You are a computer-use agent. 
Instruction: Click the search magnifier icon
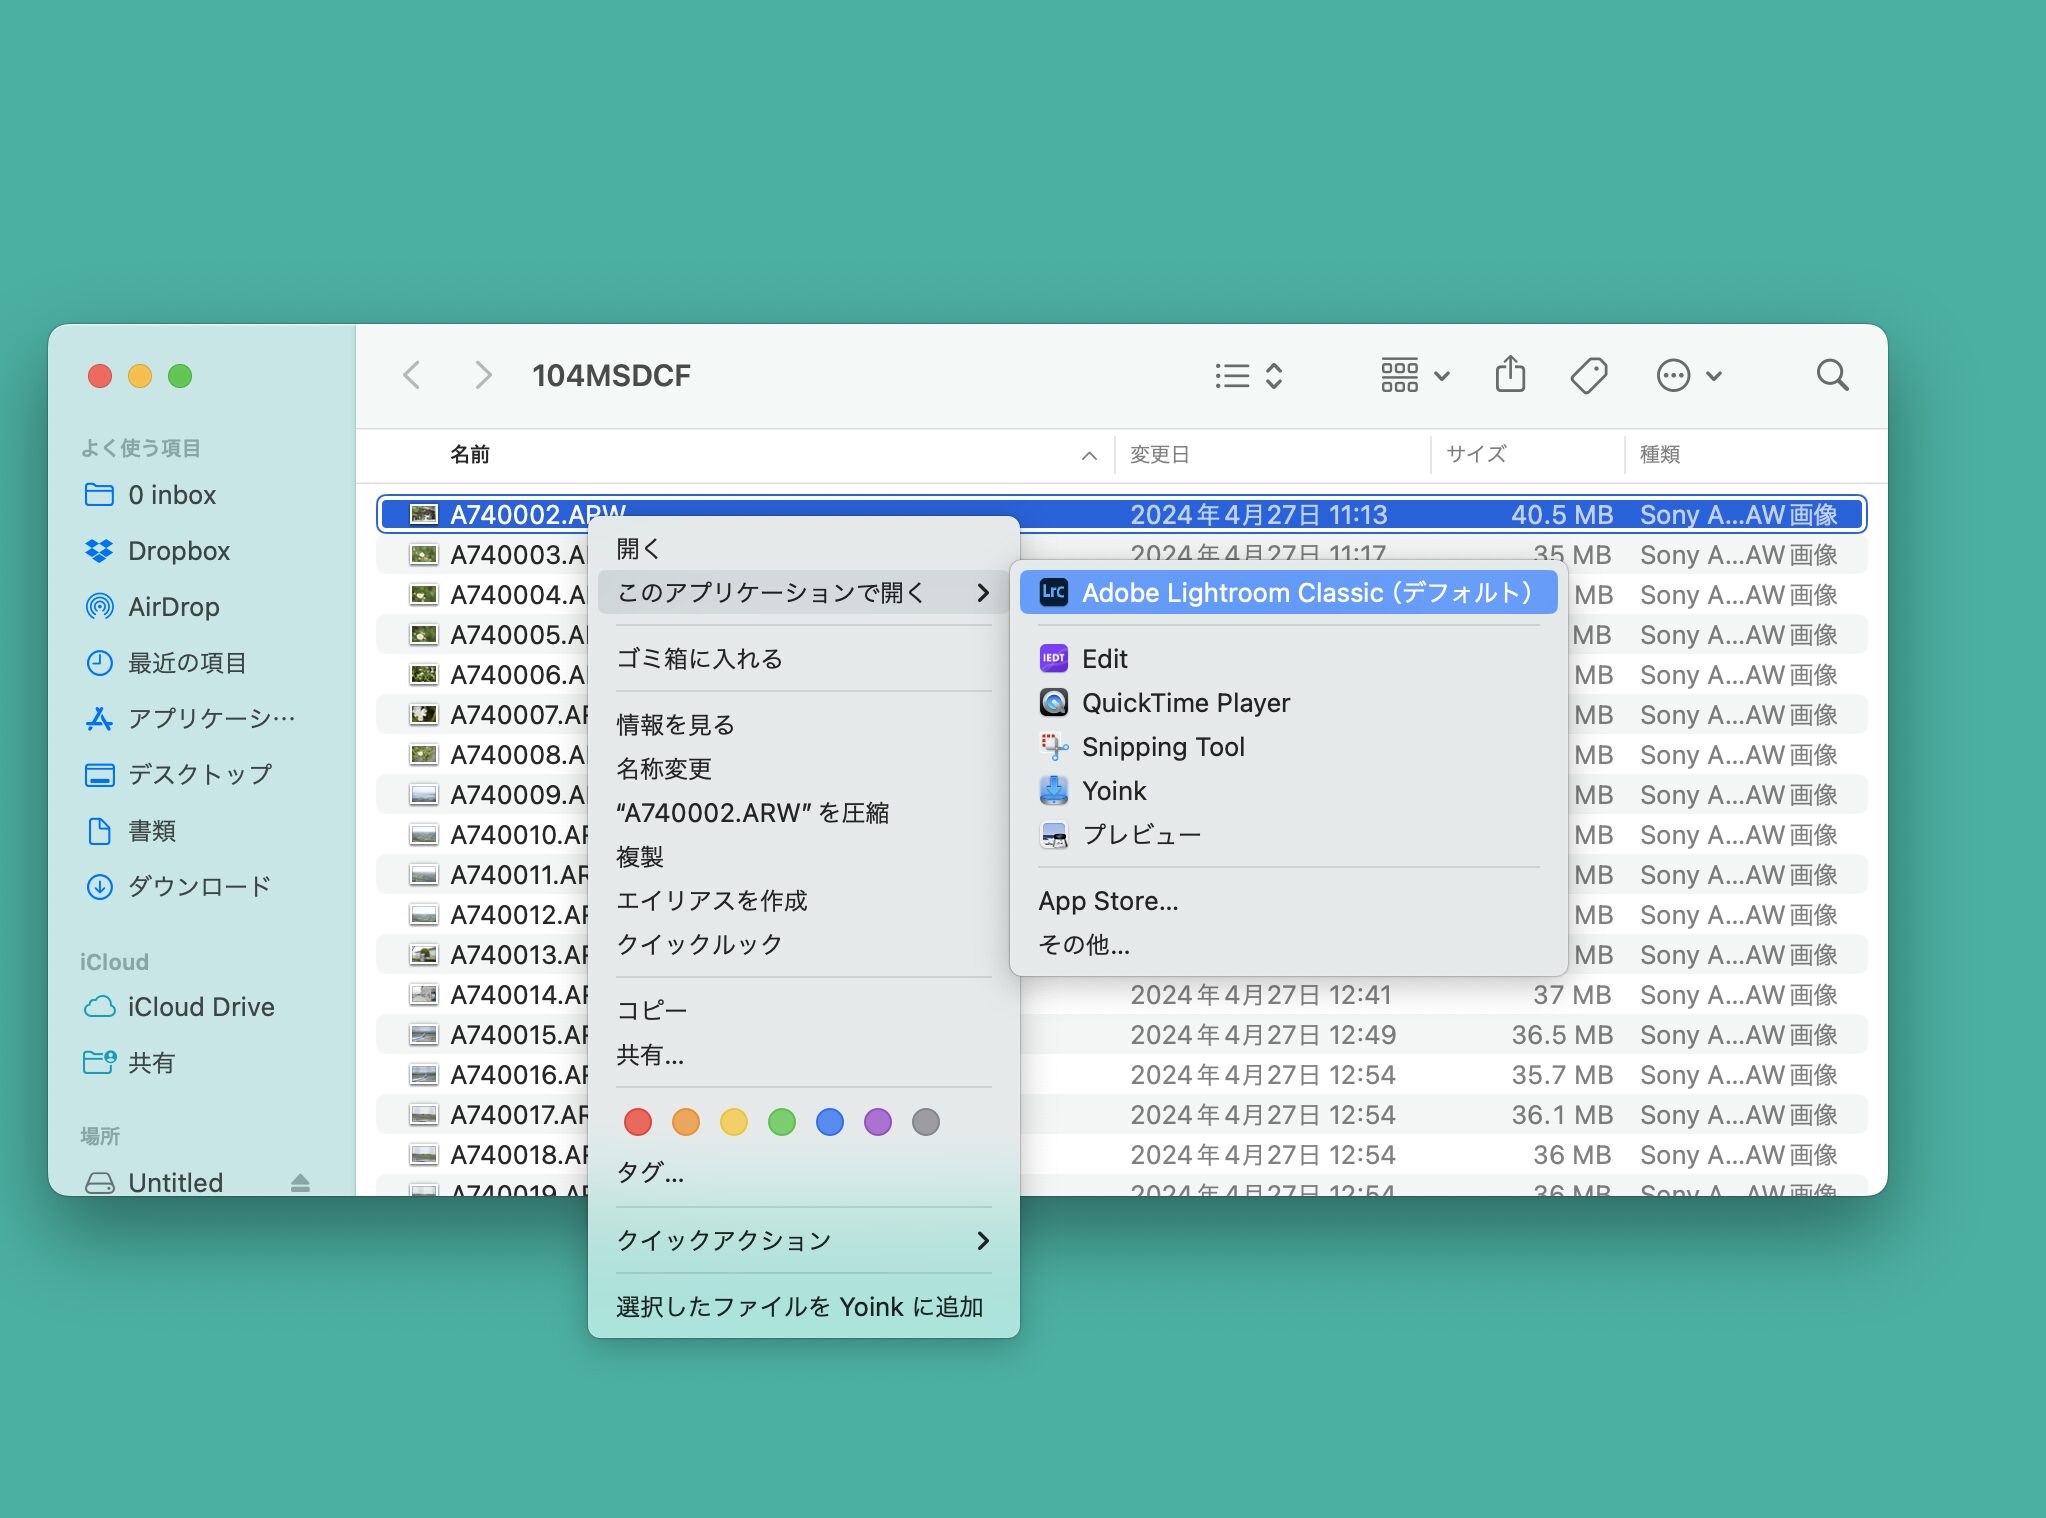click(x=1832, y=375)
